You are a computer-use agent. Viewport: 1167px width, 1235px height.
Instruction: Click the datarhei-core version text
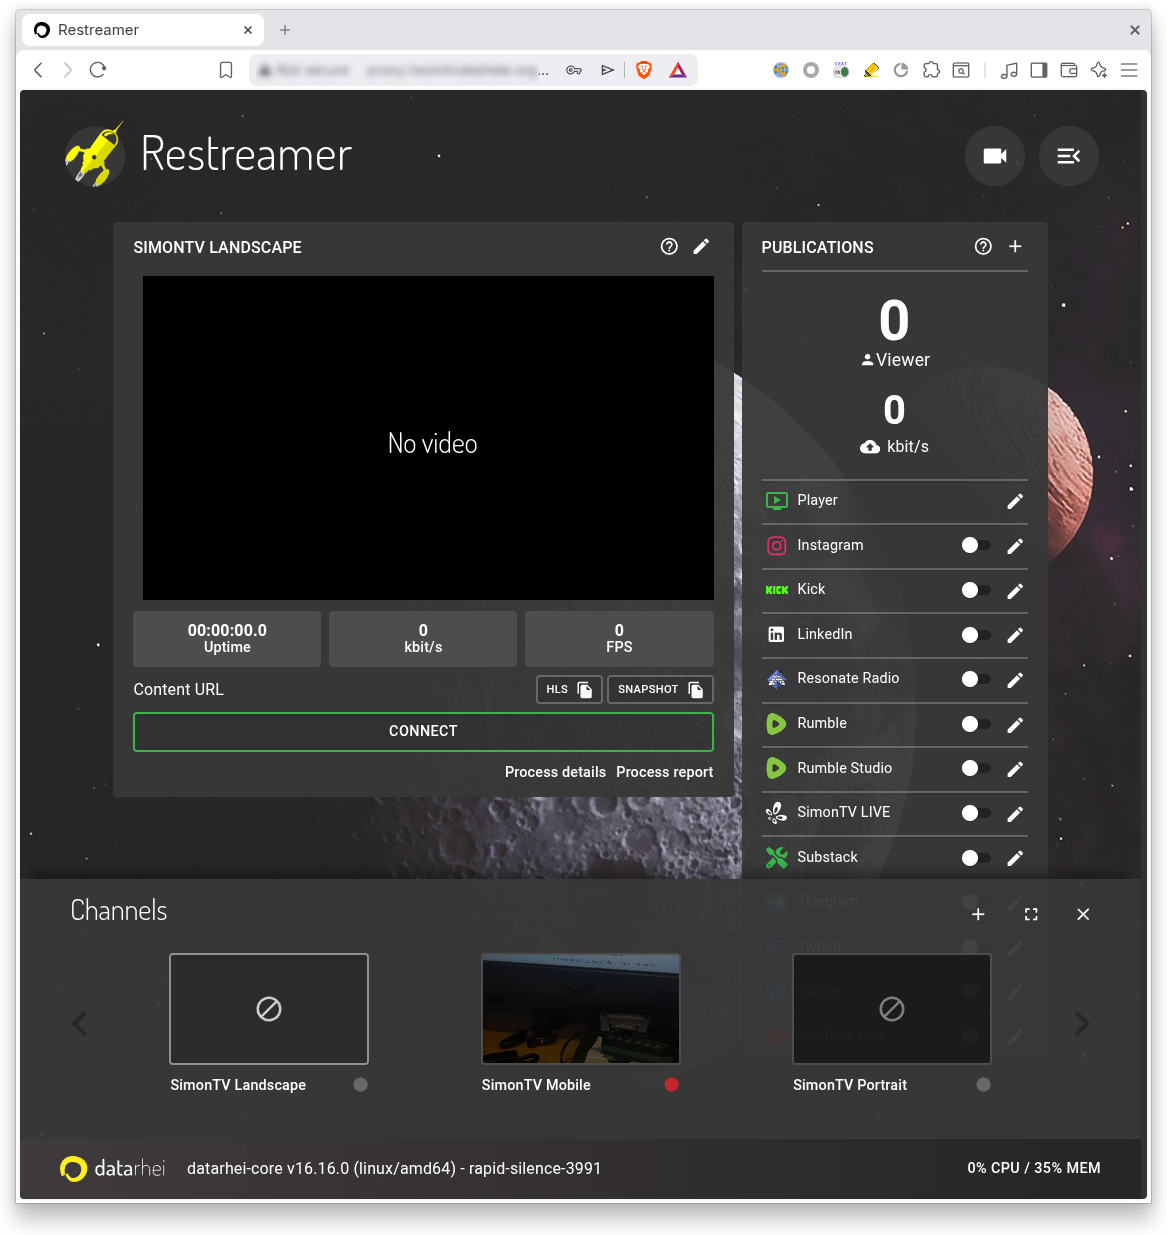pyautogui.click(x=394, y=1168)
